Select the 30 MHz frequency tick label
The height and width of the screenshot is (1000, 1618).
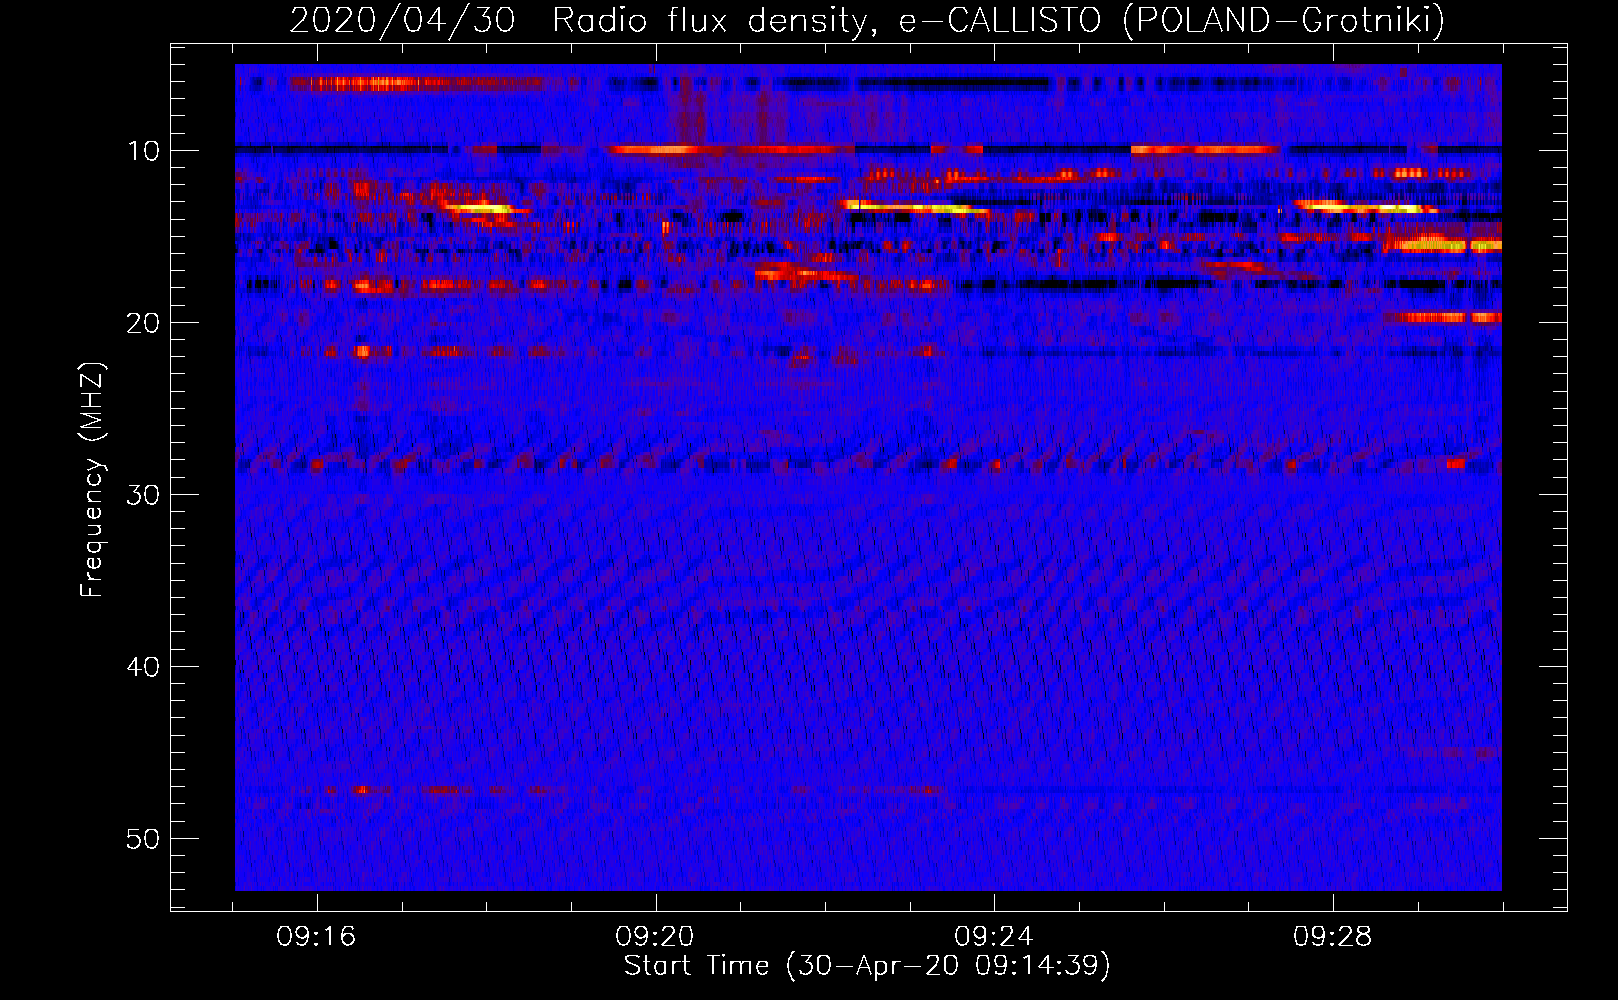tap(144, 495)
